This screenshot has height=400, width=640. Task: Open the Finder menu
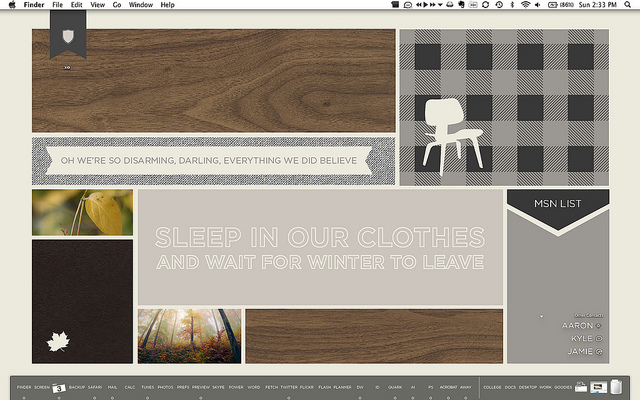point(34,4)
